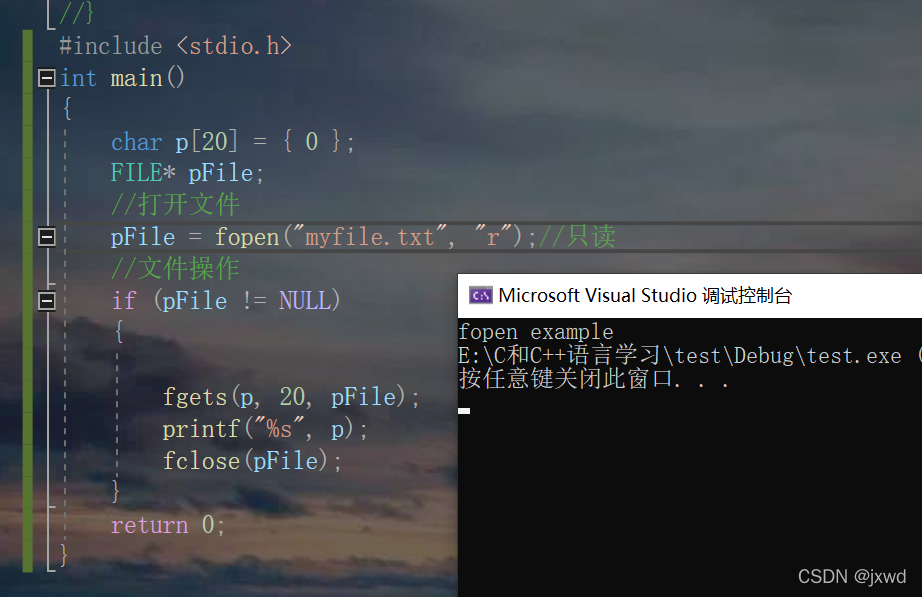
Task: Click the //打开文件 comment line
Action: pyautogui.click(x=175, y=205)
